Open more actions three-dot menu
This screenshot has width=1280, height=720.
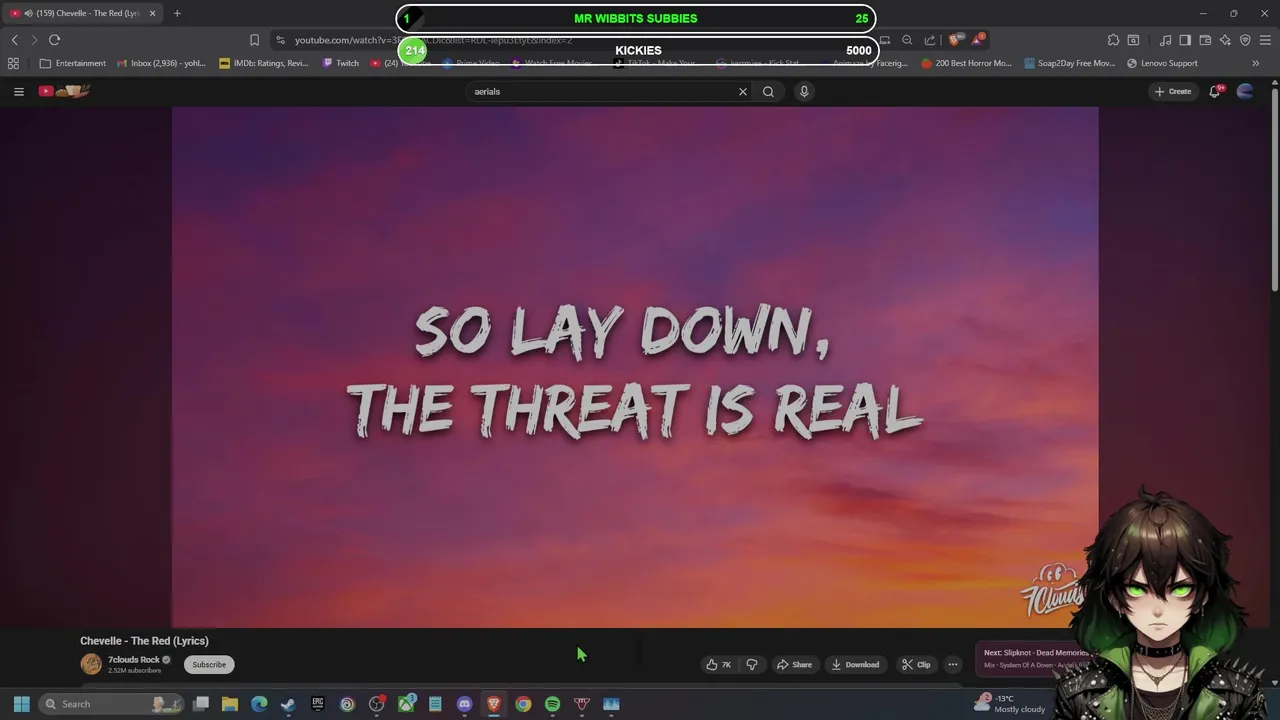tap(953, 664)
